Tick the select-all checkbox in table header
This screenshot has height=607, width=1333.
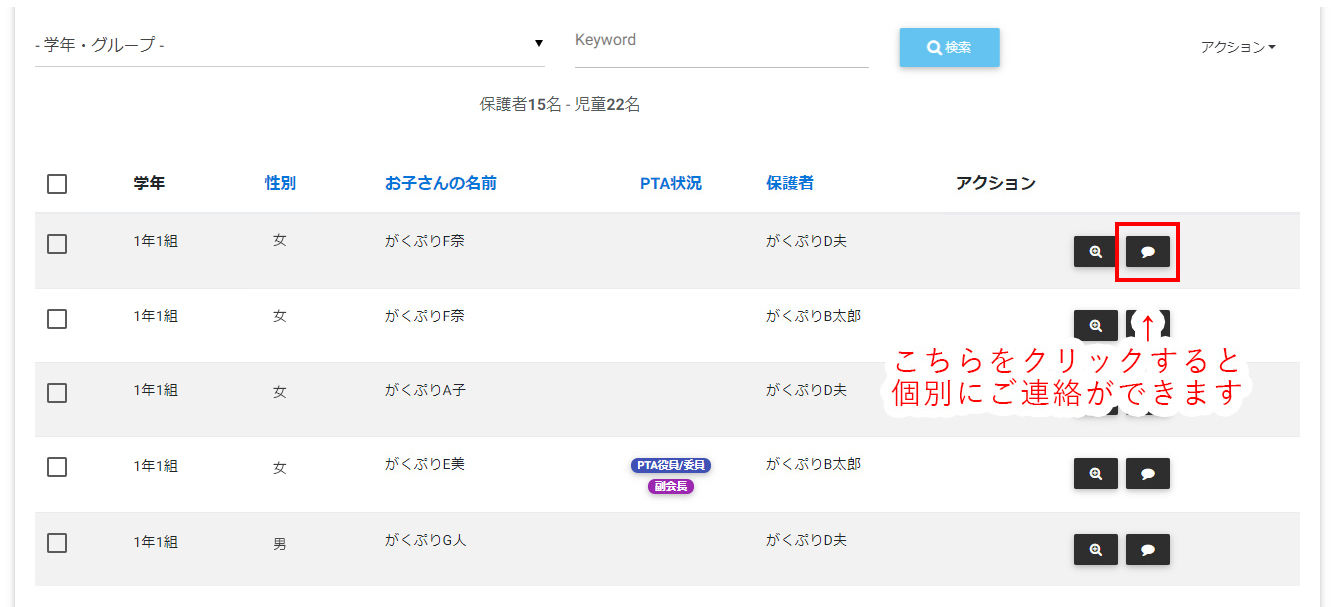57,184
